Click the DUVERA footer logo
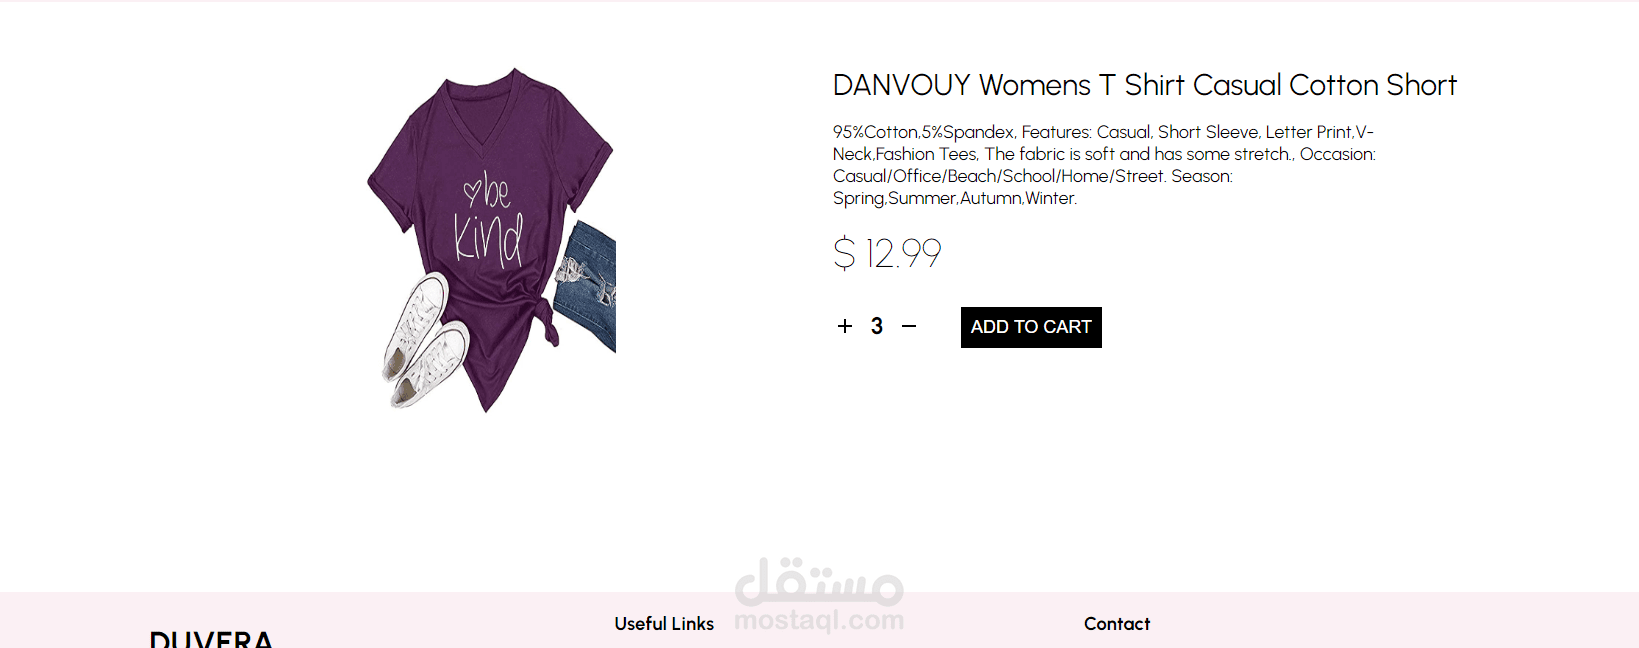1639x648 pixels. [x=211, y=639]
